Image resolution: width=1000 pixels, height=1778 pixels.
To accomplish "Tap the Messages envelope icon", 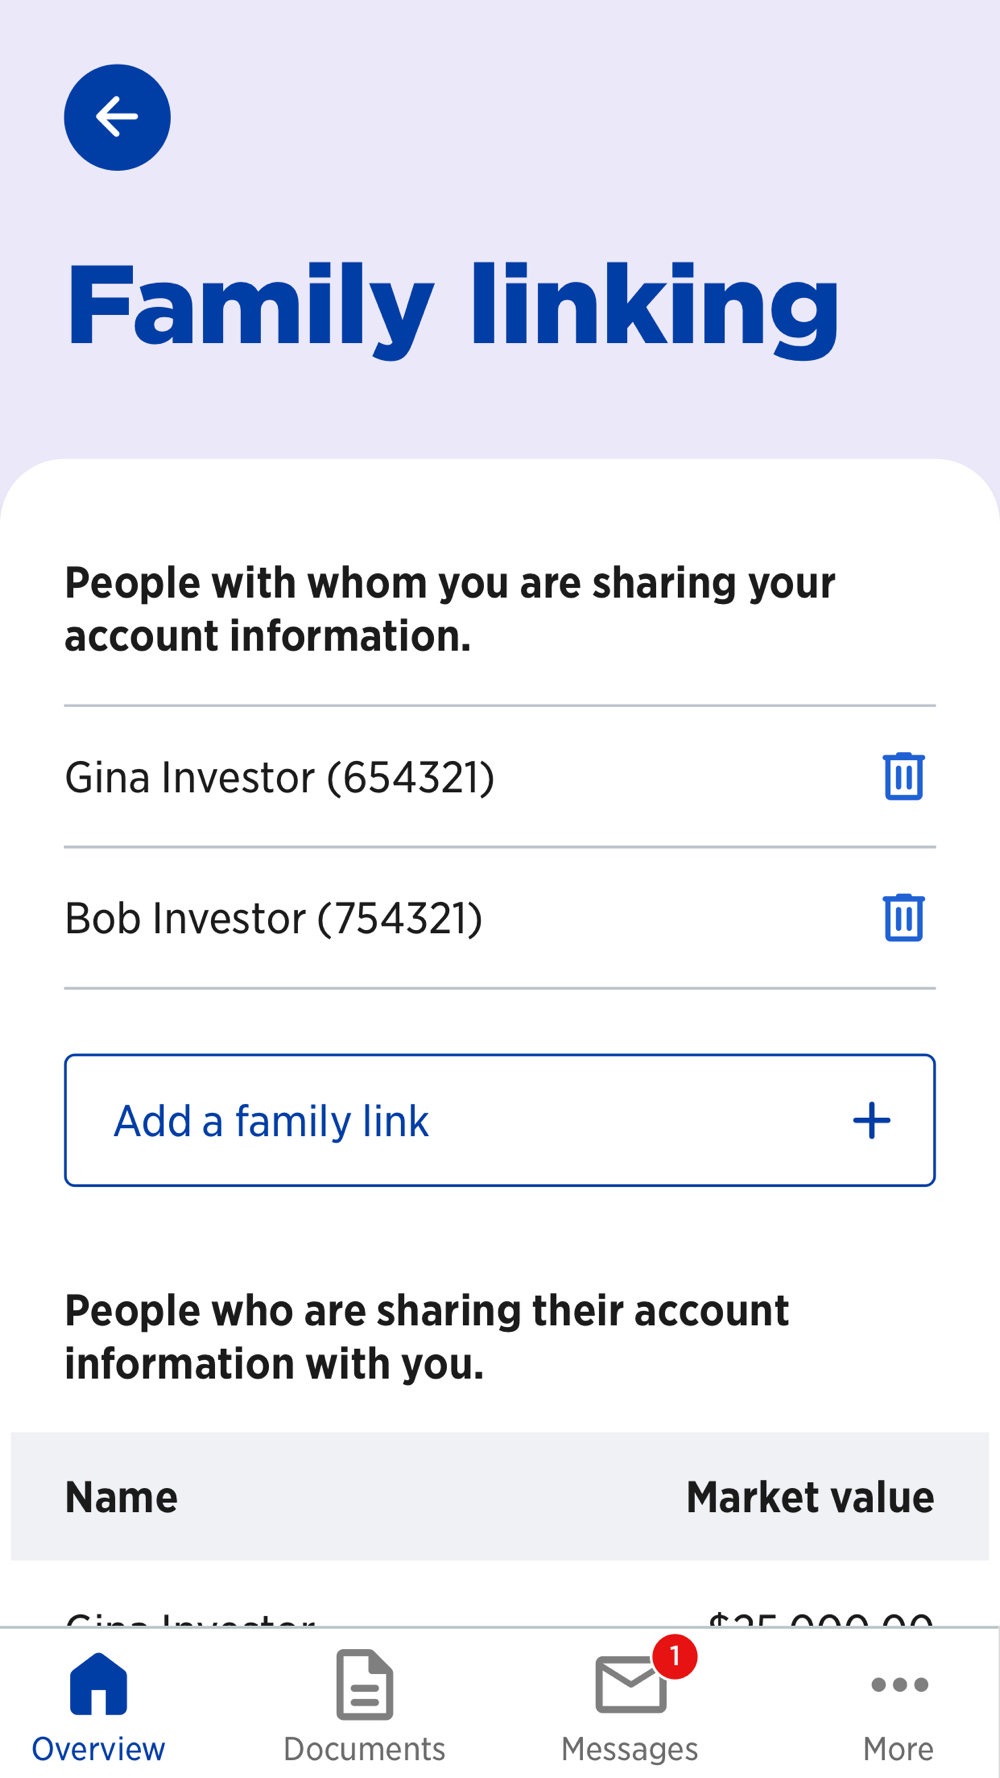I will click(630, 1685).
